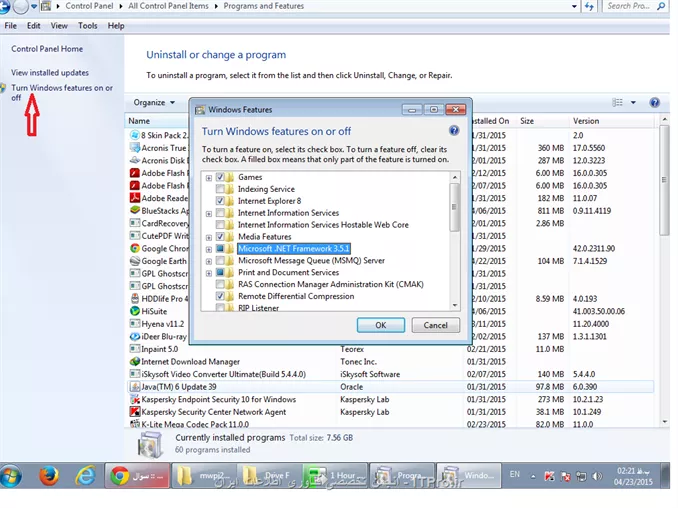This screenshot has width=678, height=508.
Task: Click Kaspersky tray icon
Action: click(x=549, y=476)
